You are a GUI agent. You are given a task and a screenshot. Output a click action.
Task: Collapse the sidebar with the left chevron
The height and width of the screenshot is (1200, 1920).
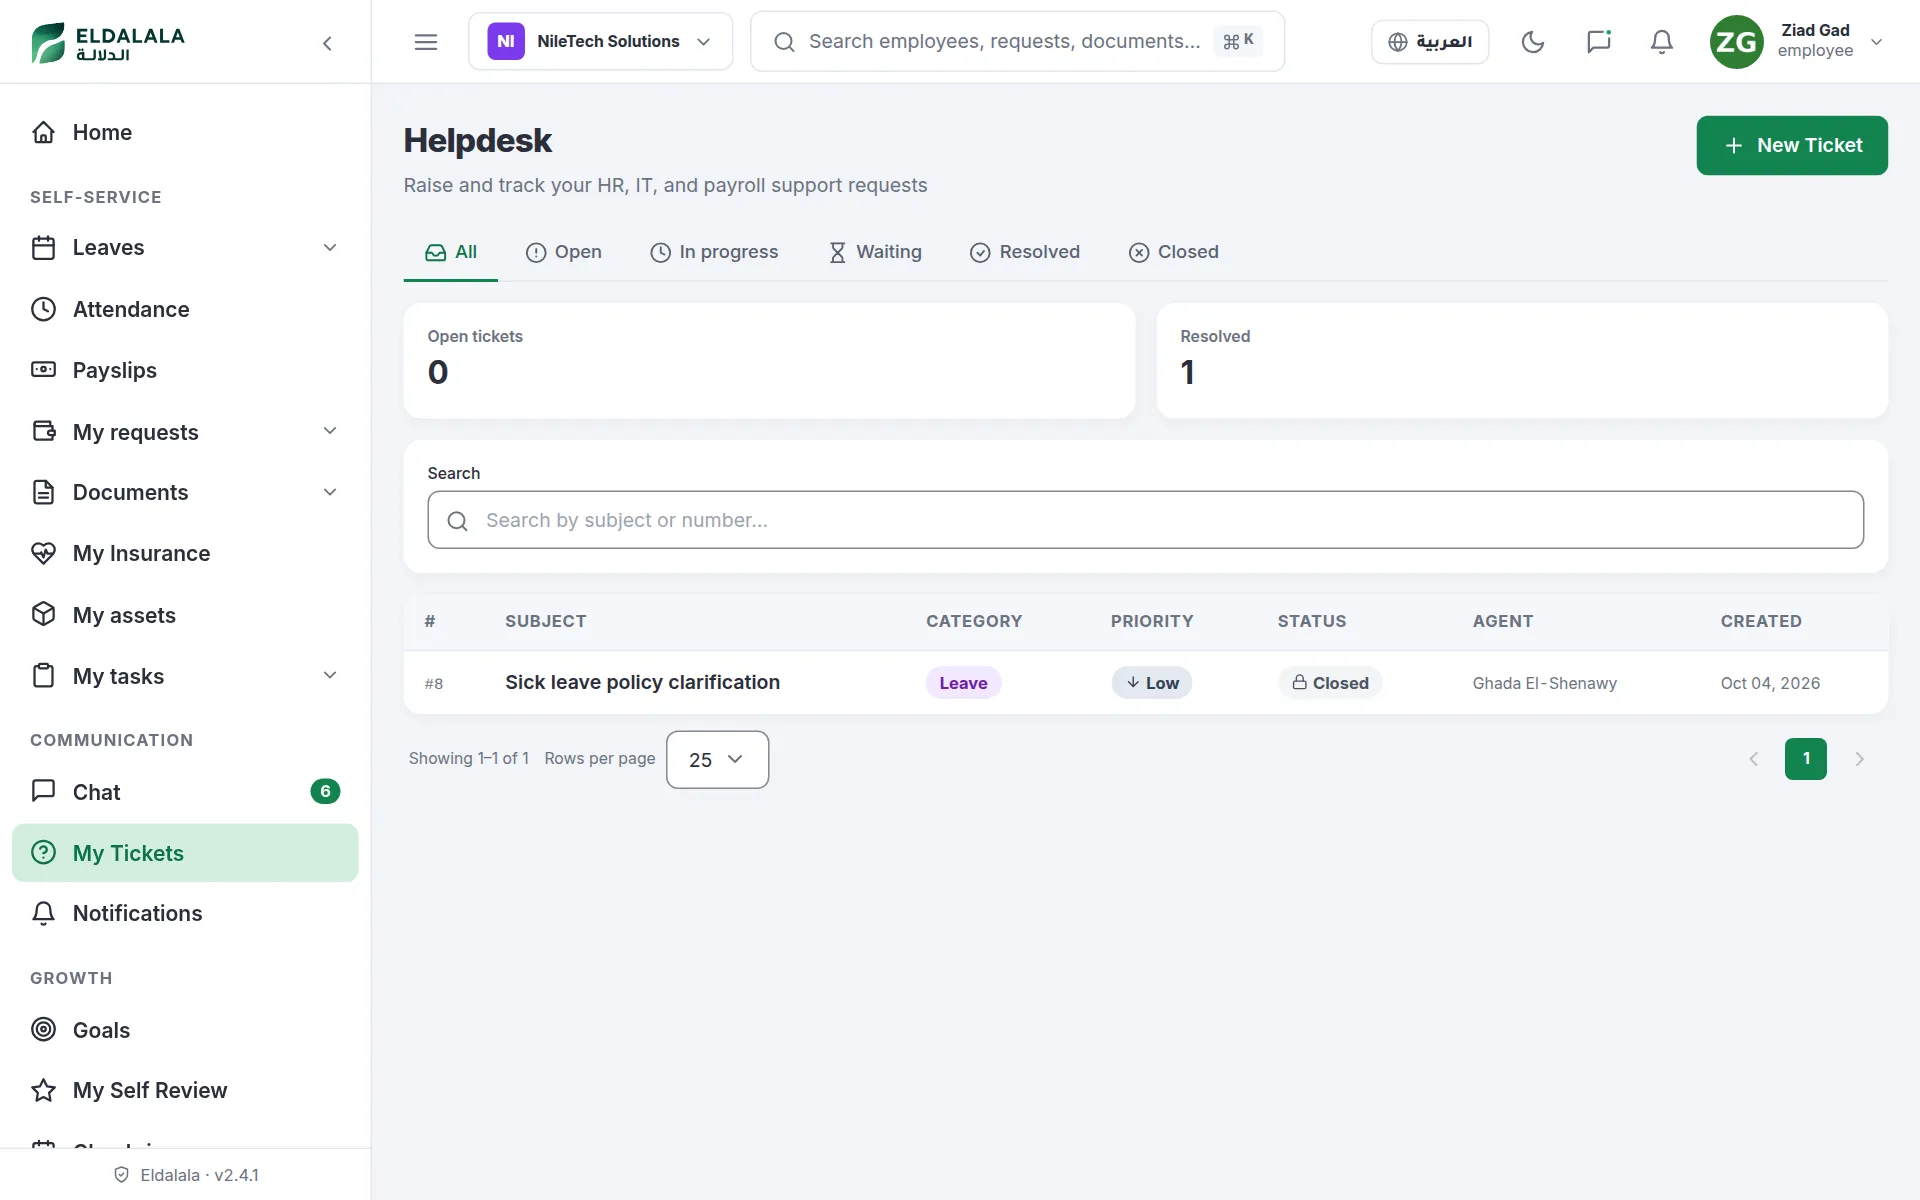coord(327,43)
